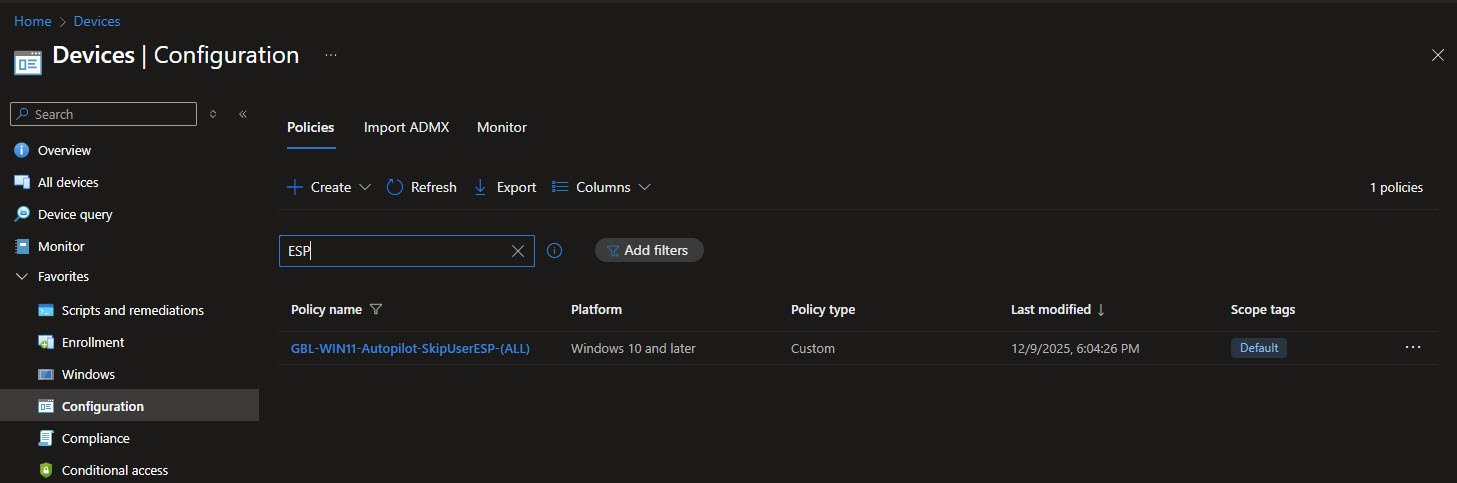Open Enrollment in the Favorites list

(x=93, y=343)
